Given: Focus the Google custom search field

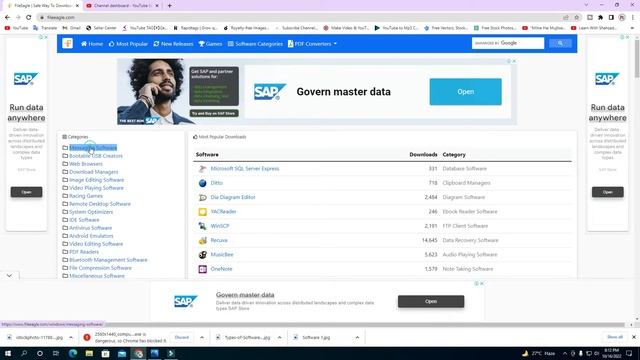Looking at the screenshot, I should click(508, 43).
